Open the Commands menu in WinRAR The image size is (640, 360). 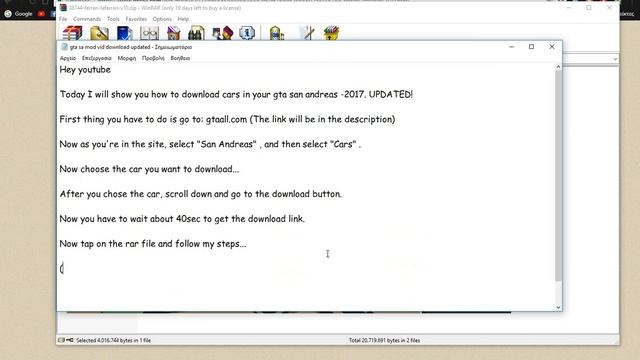pos(87,19)
